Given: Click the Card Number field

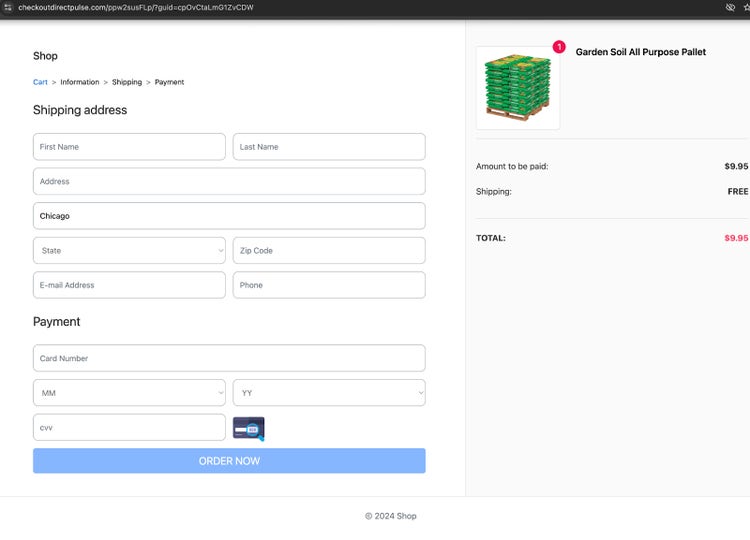Looking at the screenshot, I should click(x=229, y=358).
